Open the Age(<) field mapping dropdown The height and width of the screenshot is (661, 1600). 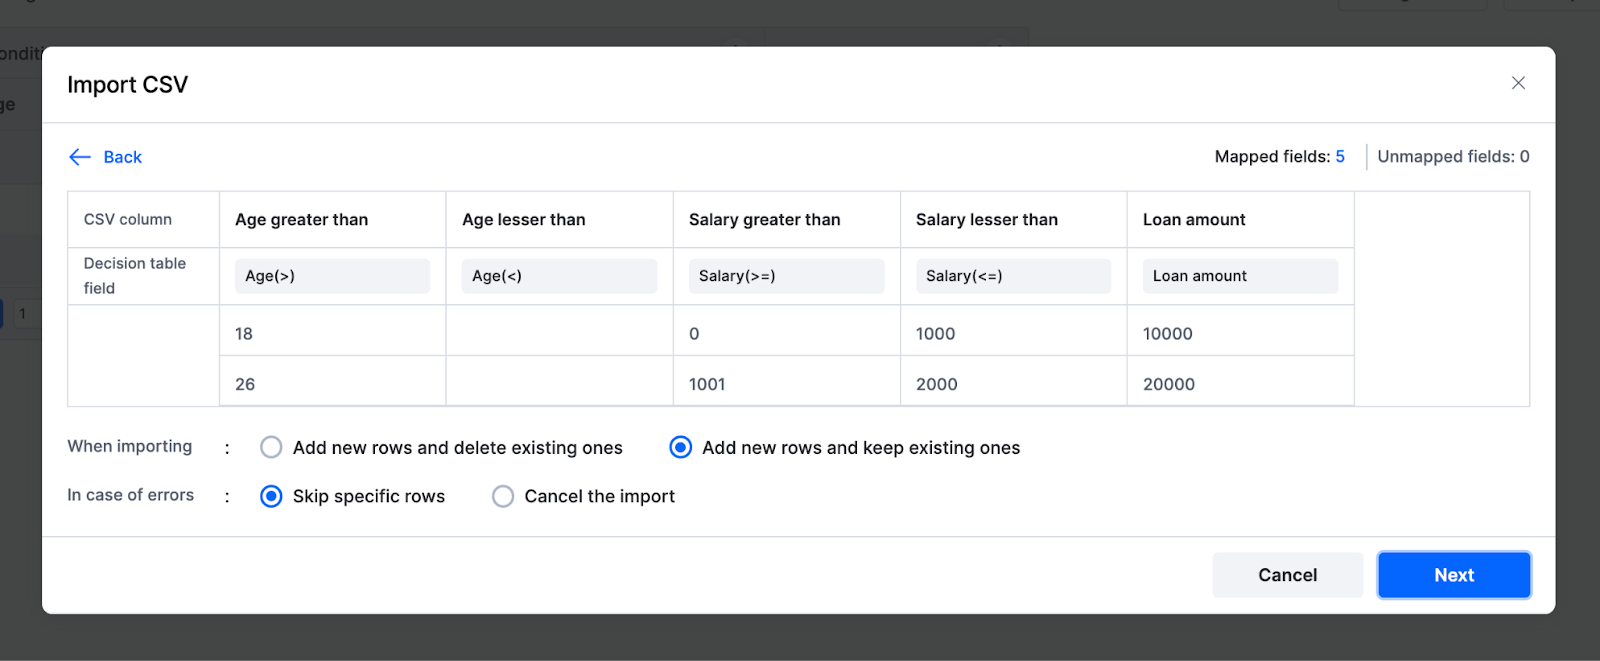559,276
